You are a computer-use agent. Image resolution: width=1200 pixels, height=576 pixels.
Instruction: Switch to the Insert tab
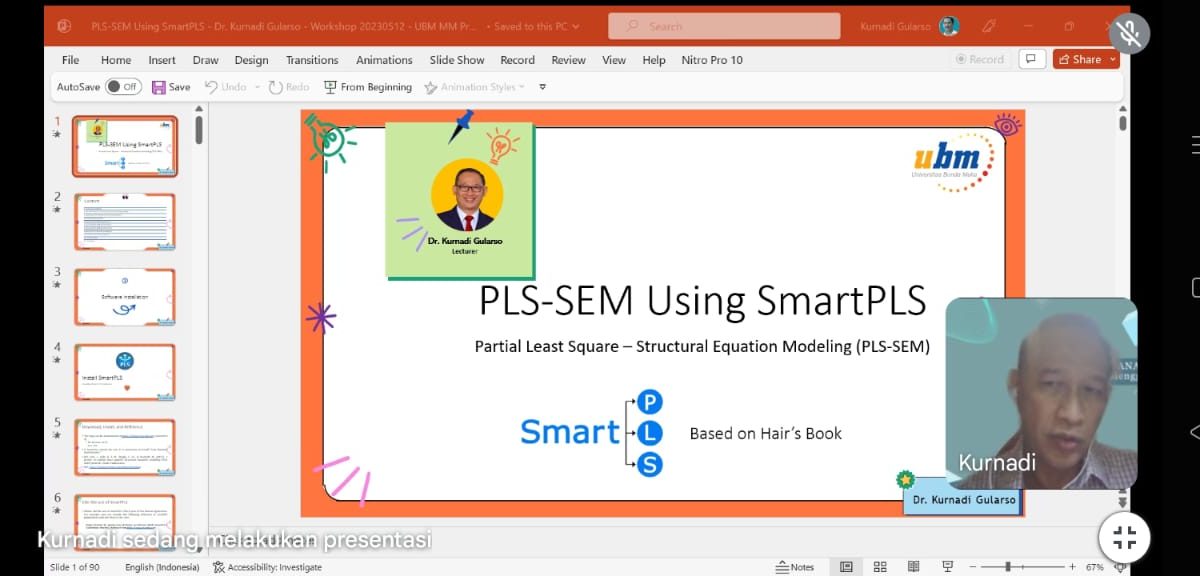click(162, 60)
